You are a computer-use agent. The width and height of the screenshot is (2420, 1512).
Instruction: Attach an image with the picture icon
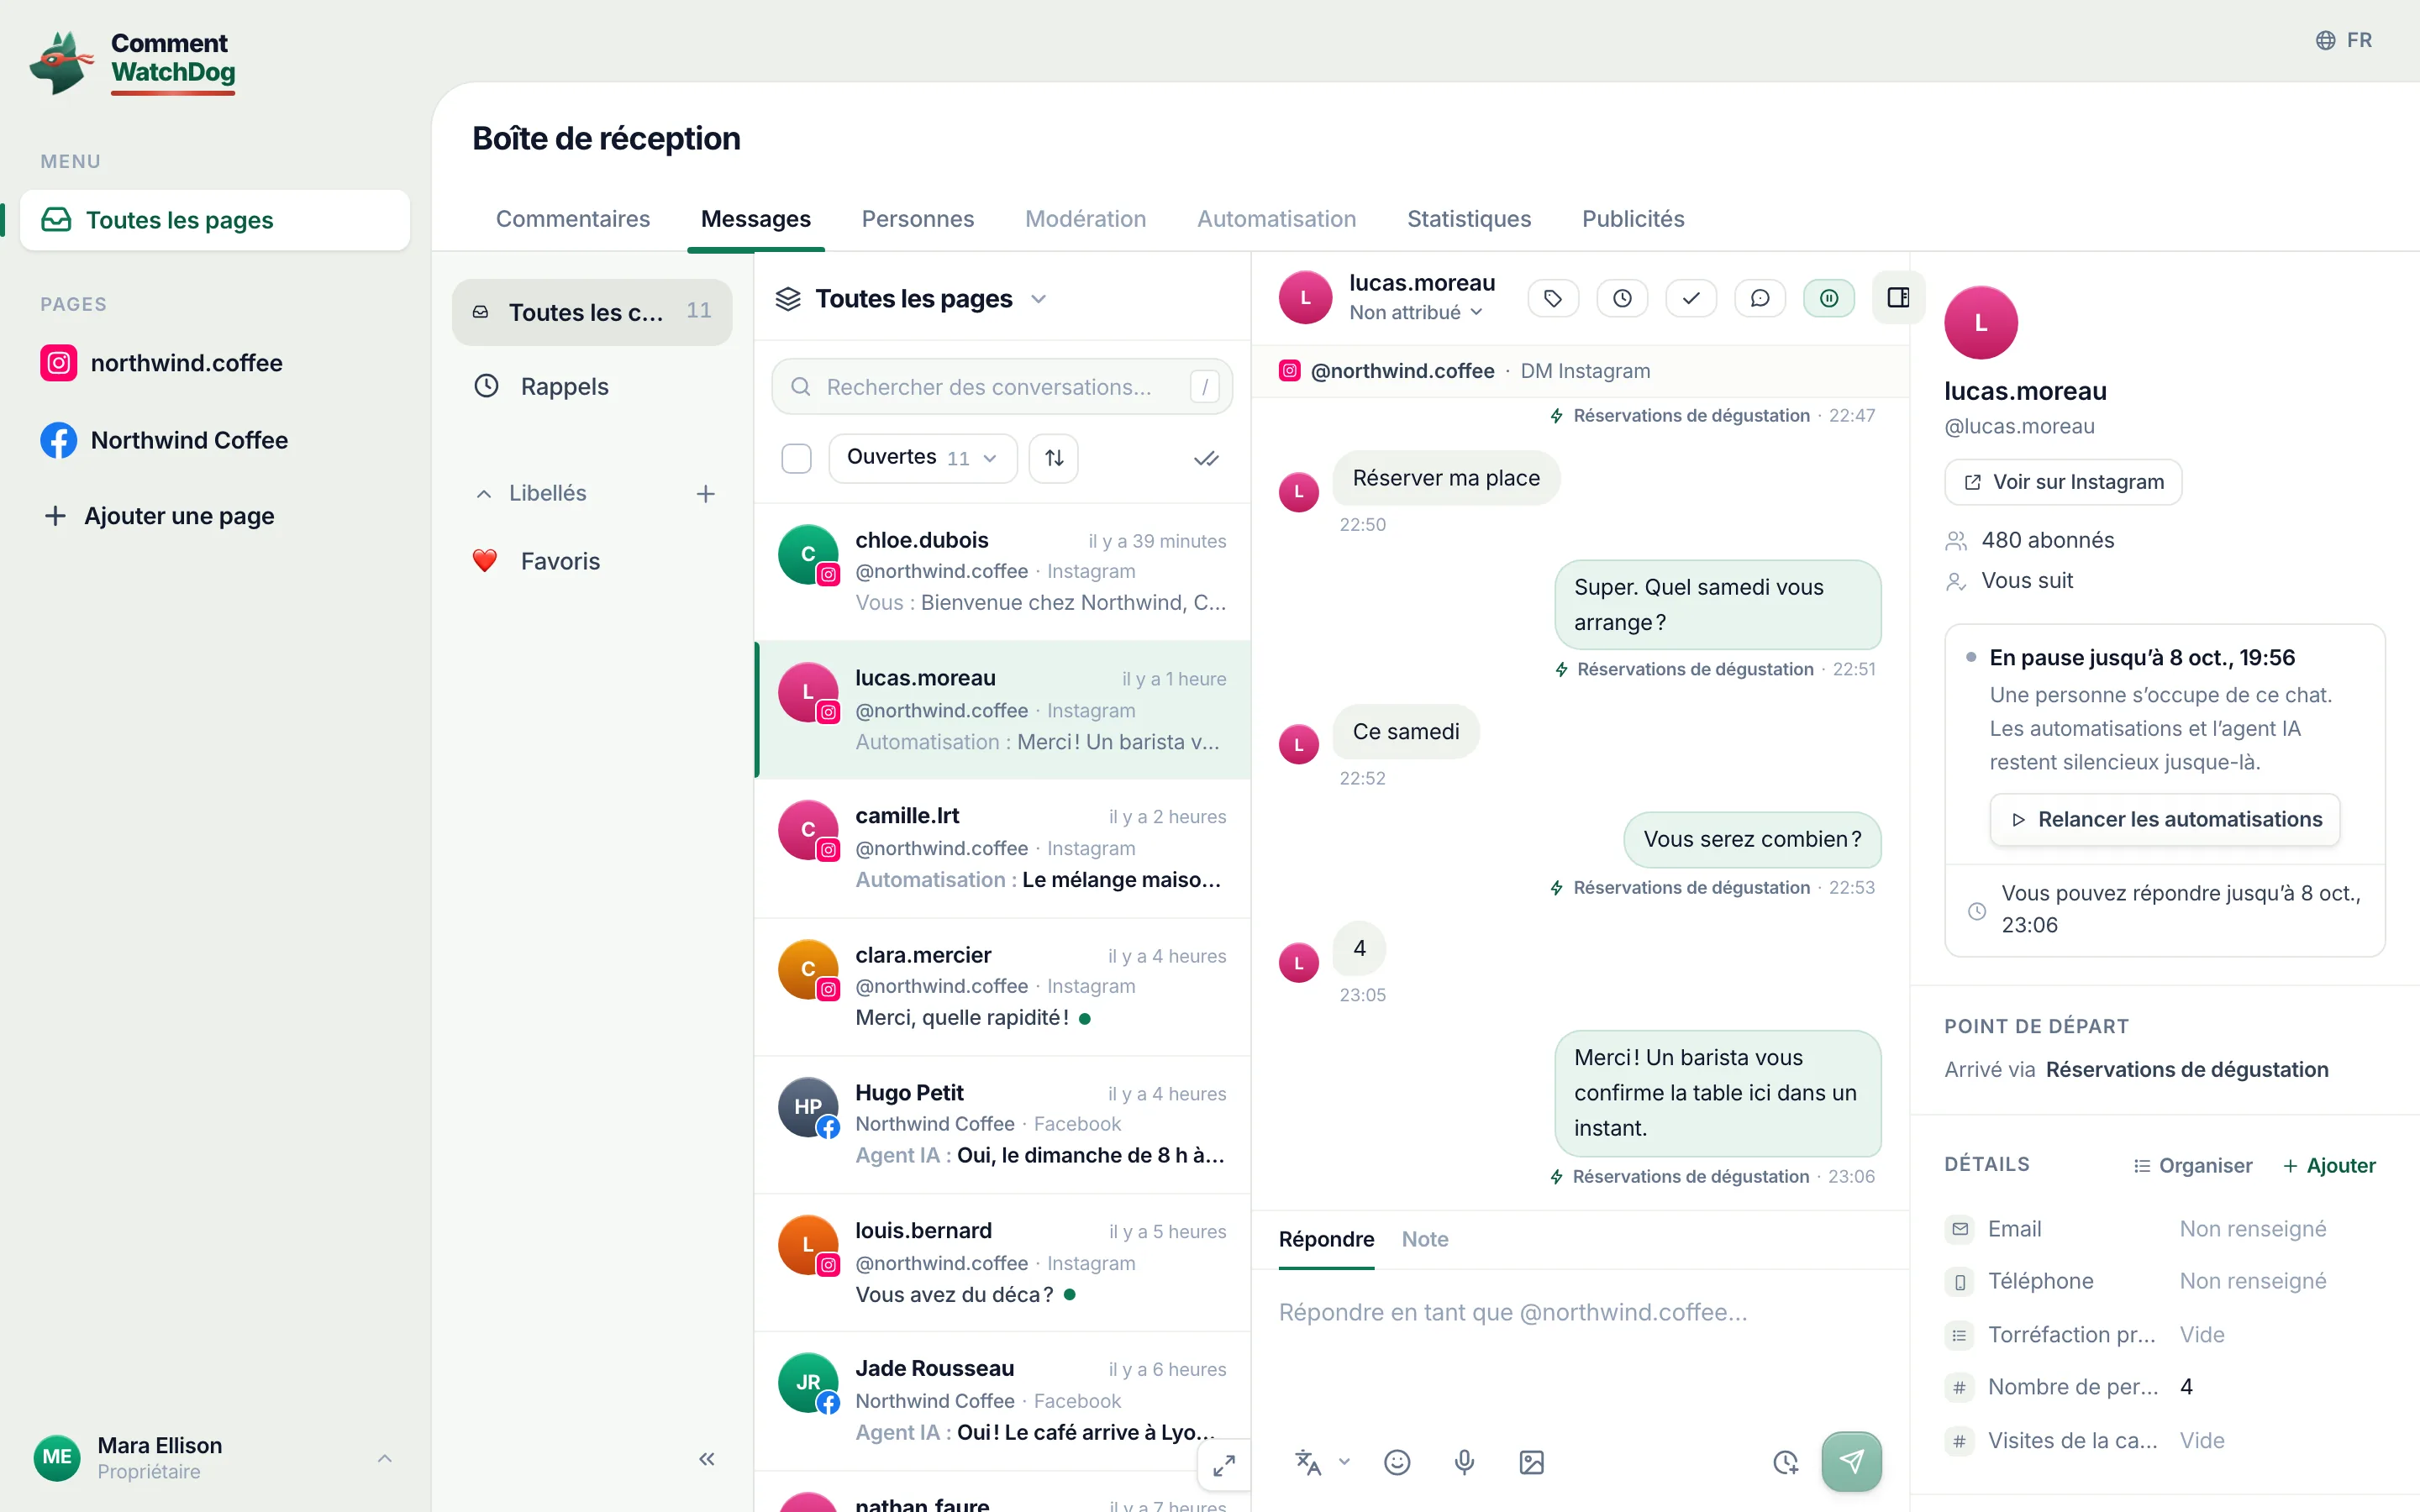point(1532,1462)
